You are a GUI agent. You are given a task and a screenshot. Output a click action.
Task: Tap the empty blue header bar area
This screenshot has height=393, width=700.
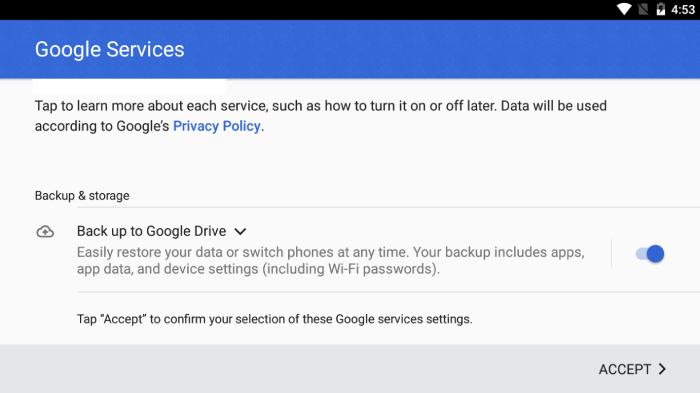(442, 49)
